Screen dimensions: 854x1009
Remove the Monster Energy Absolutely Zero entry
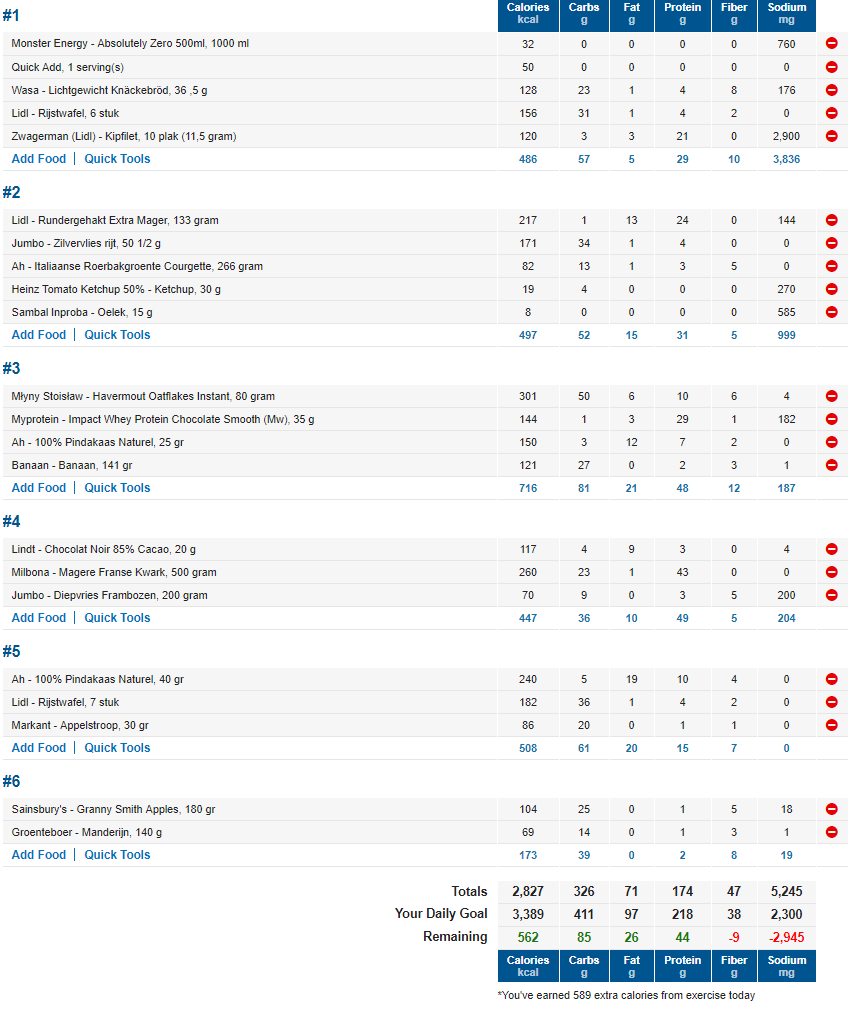pos(831,44)
